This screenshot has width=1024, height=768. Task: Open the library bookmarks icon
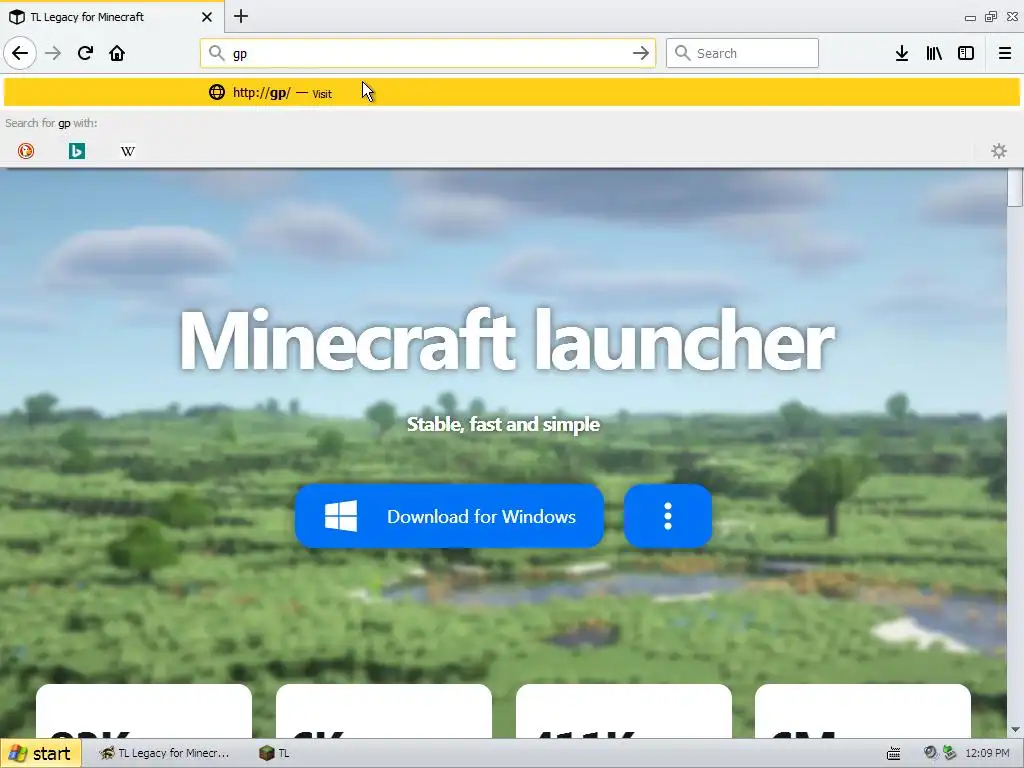coord(934,53)
